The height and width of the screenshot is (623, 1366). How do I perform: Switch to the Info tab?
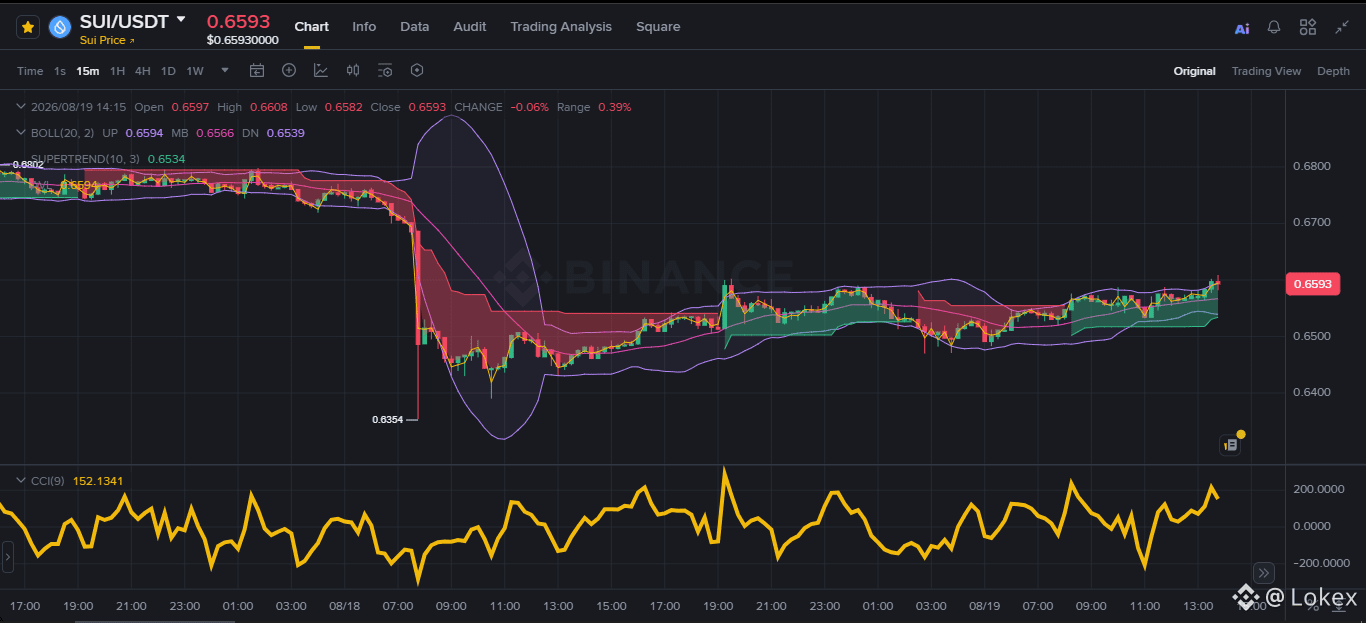point(364,27)
